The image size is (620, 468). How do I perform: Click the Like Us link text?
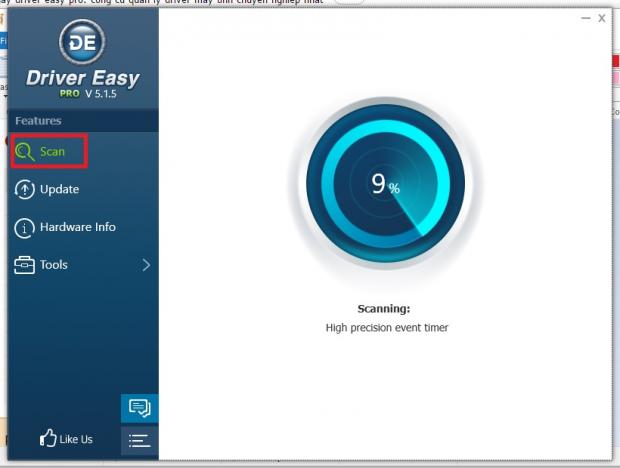coord(75,439)
